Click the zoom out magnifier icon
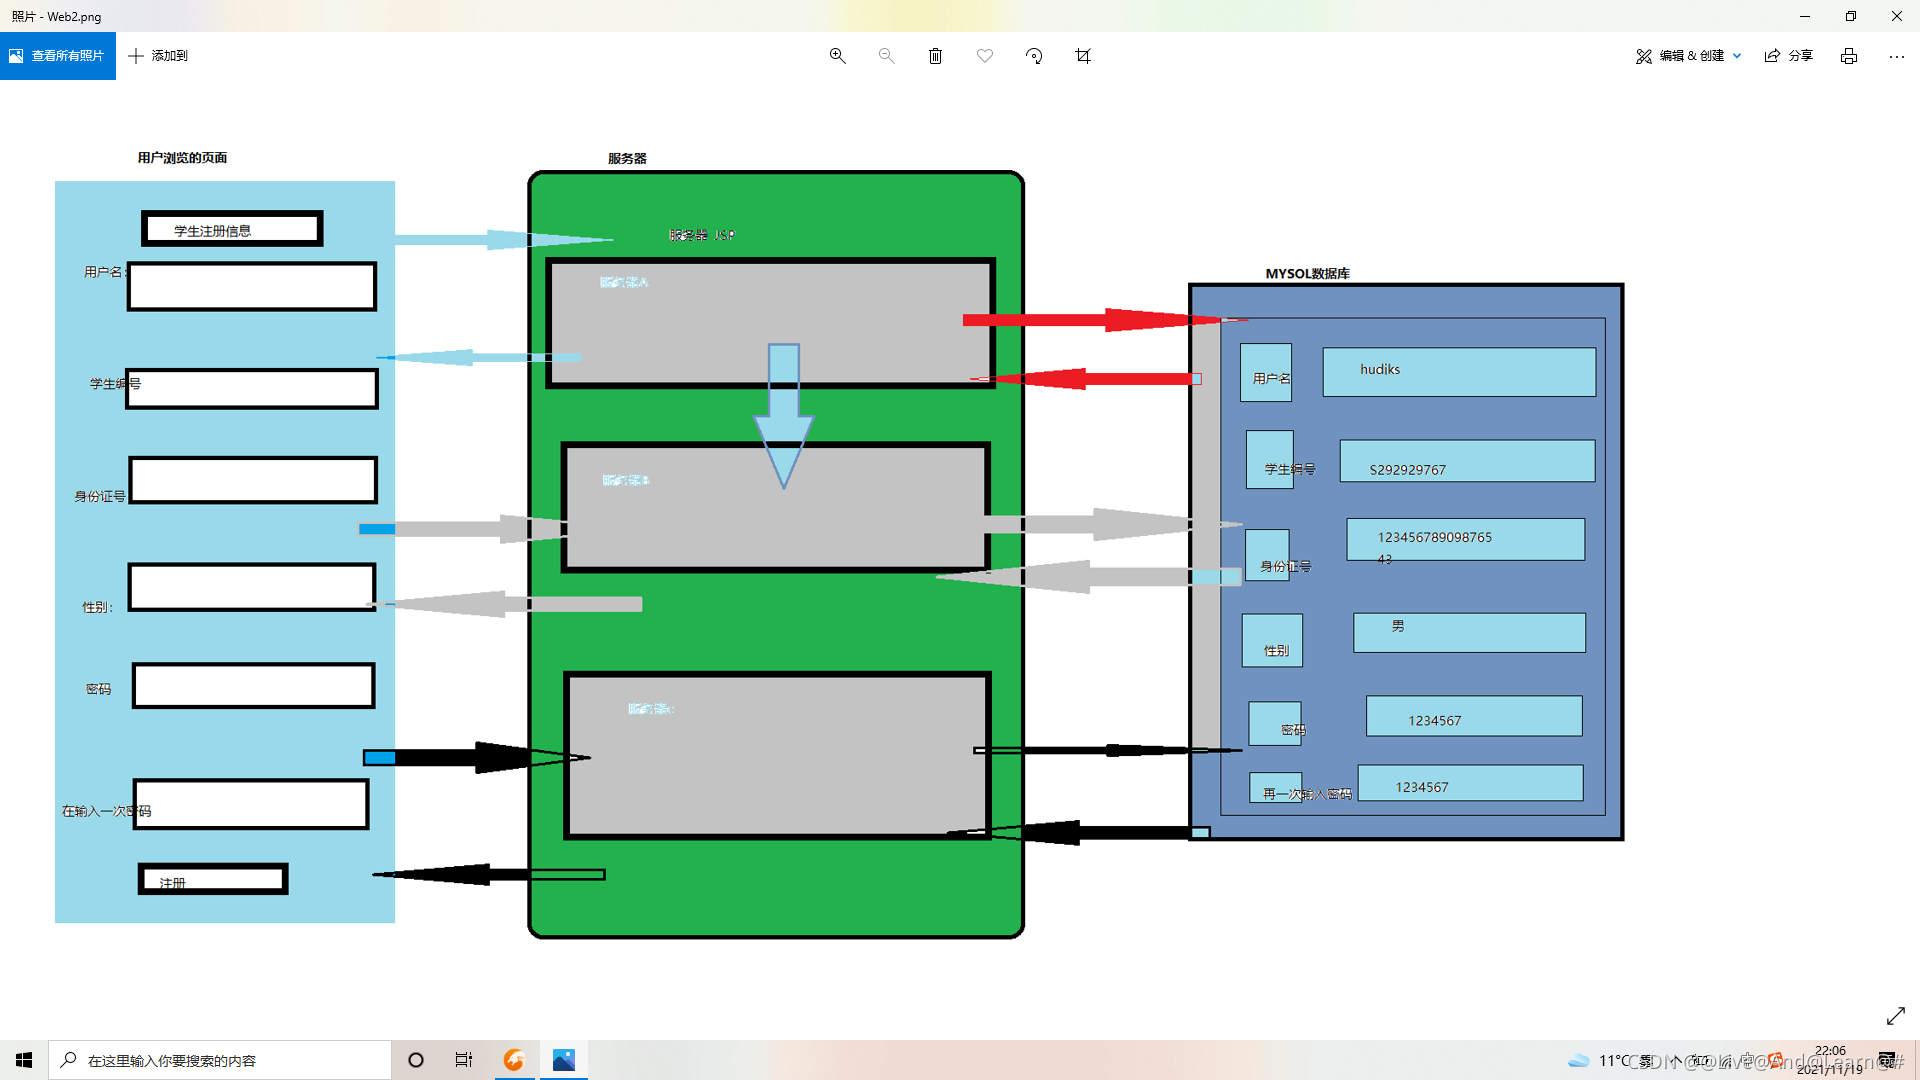The height and width of the screenshot is (1080, 1920). [887, 56]
